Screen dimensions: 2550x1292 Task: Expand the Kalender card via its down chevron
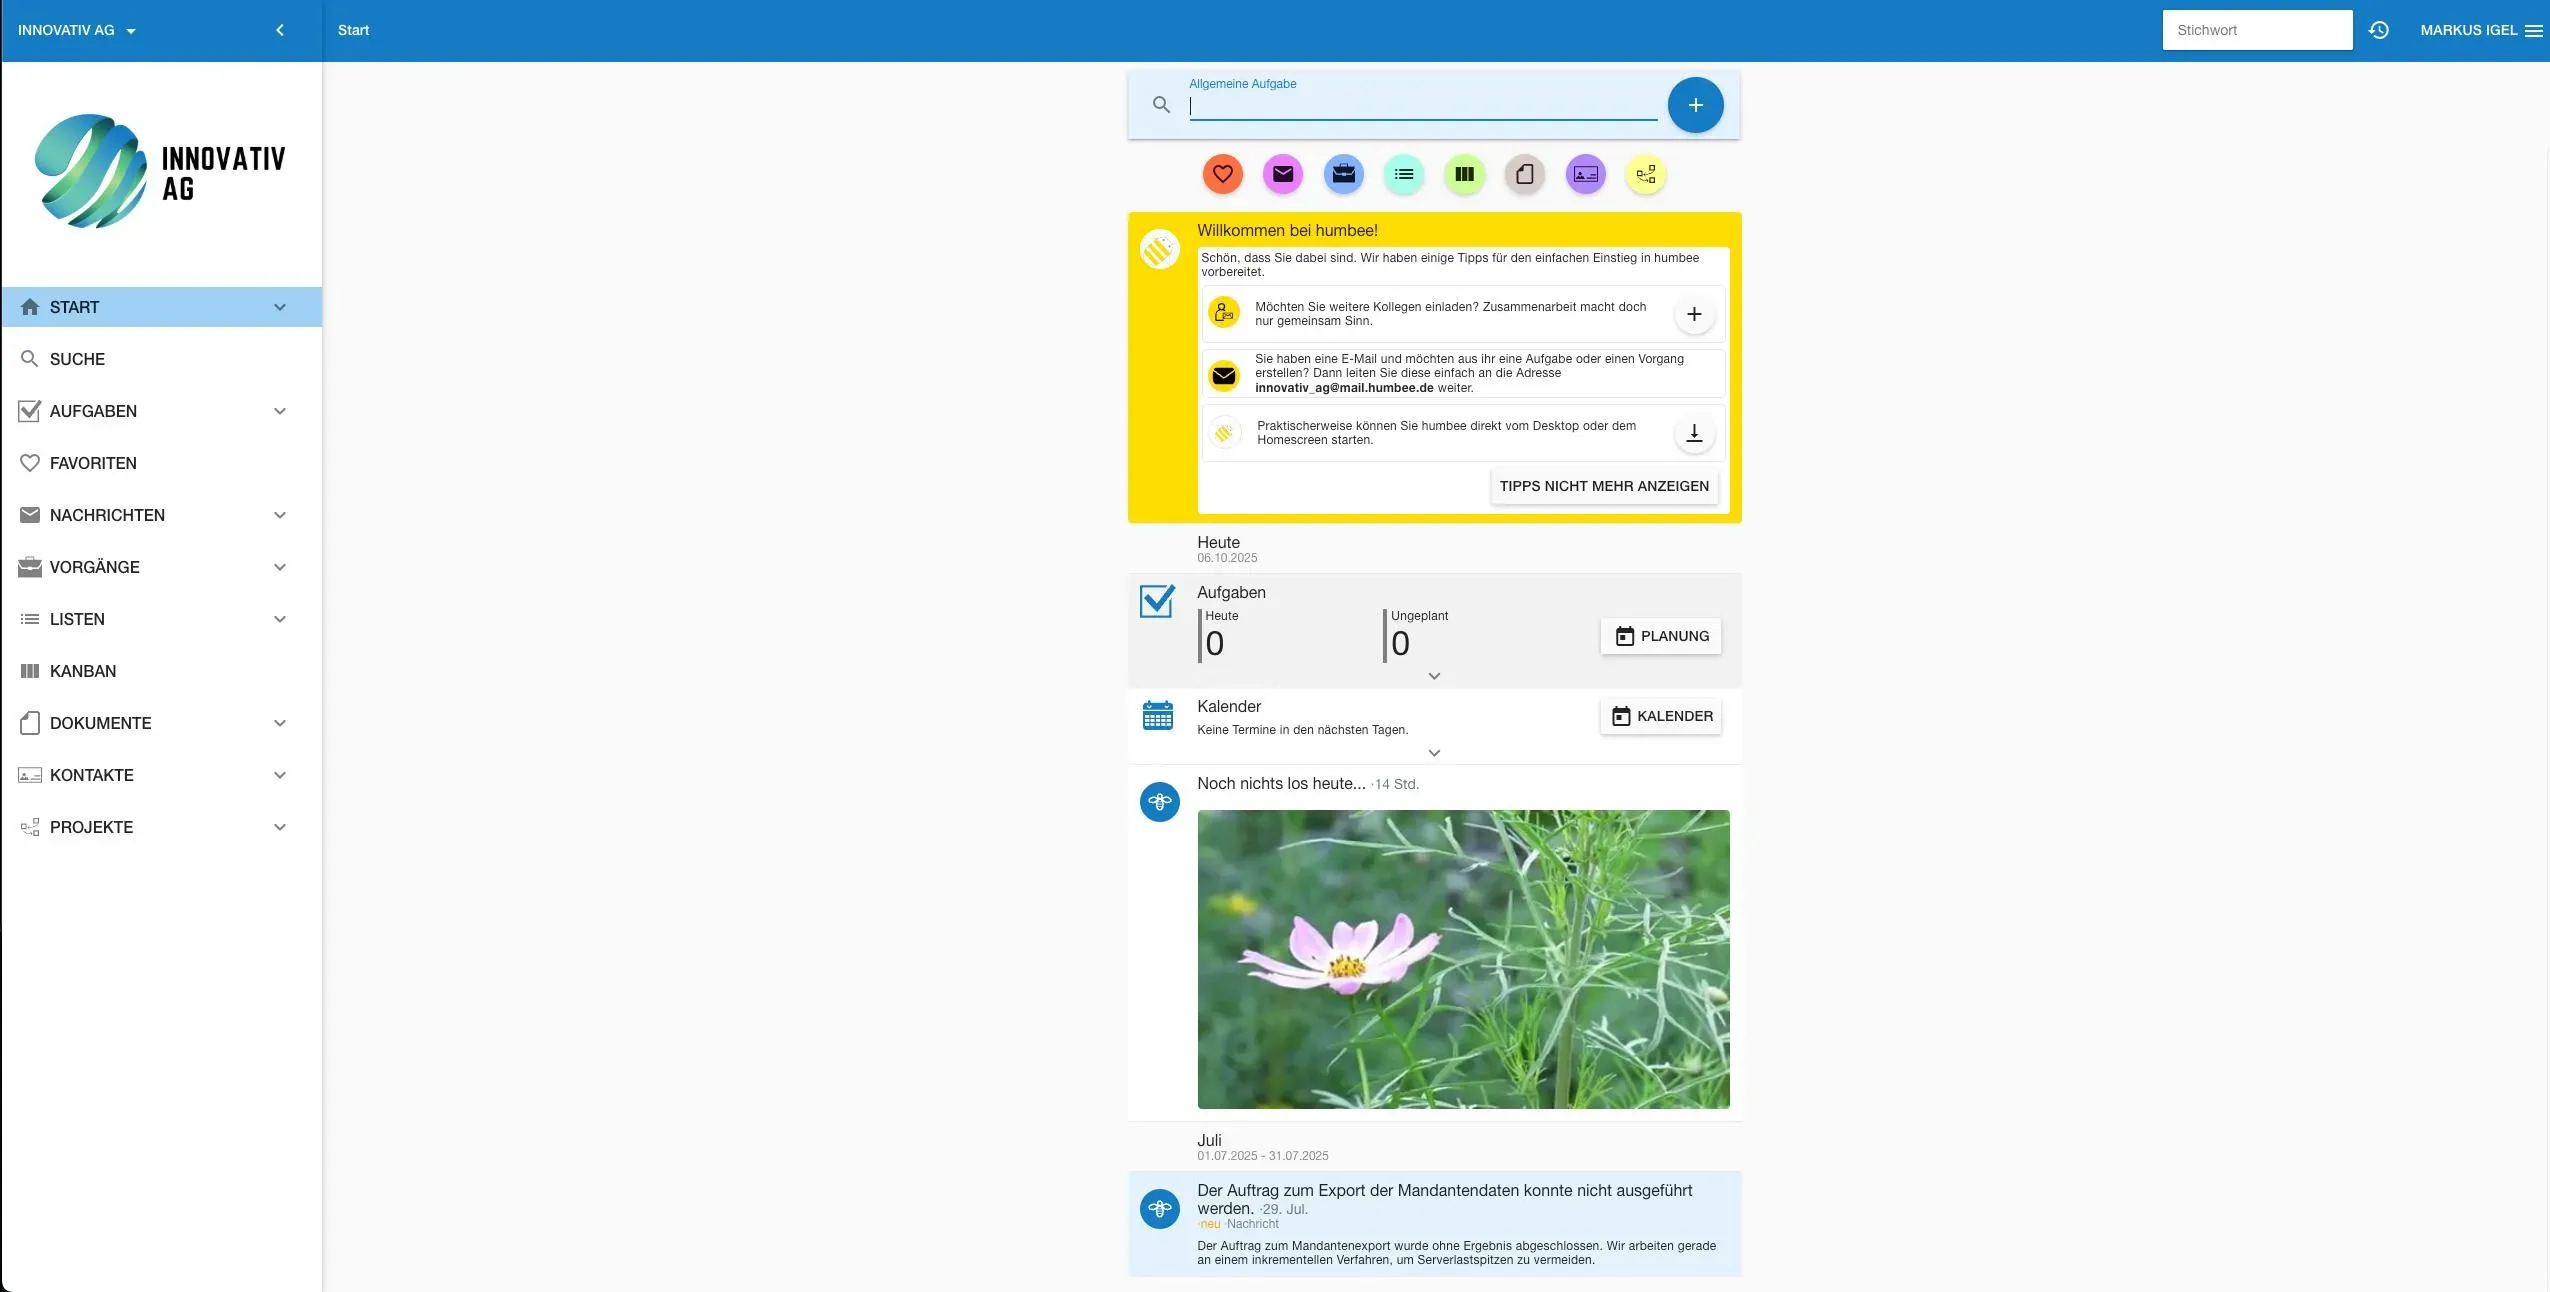(1434, 753)
